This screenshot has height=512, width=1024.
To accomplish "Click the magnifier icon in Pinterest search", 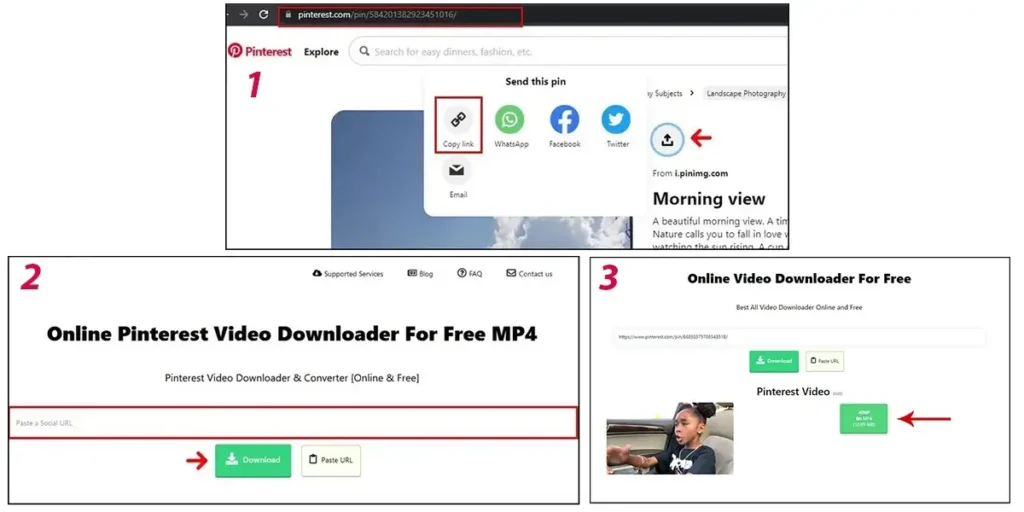I will click(x=364, y=51).
